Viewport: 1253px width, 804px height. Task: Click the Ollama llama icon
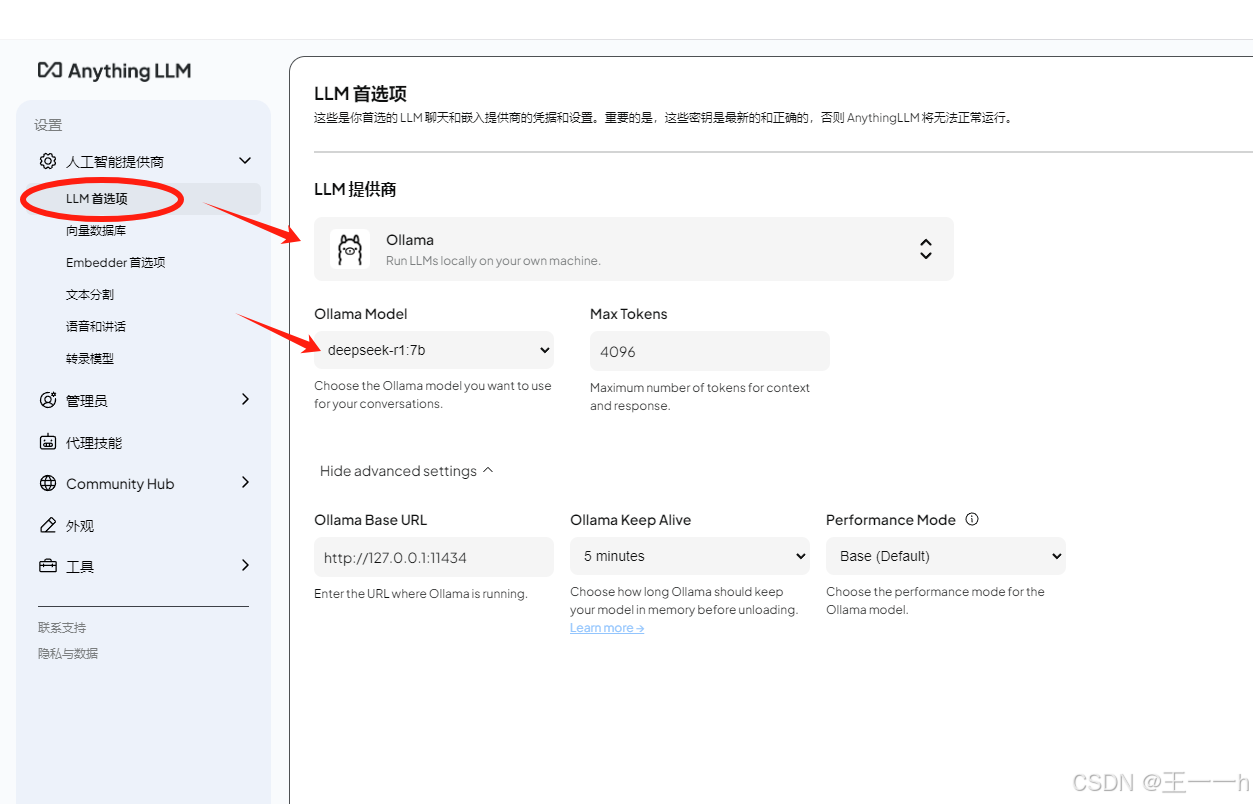click(350, 249)
